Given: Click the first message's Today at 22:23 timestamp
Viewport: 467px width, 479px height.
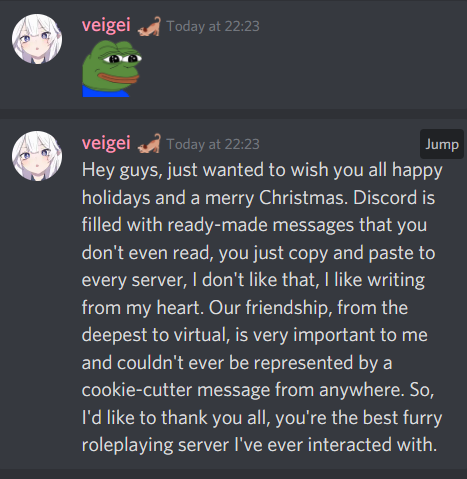Looking at the screenshot, I should tap(213, 26).
